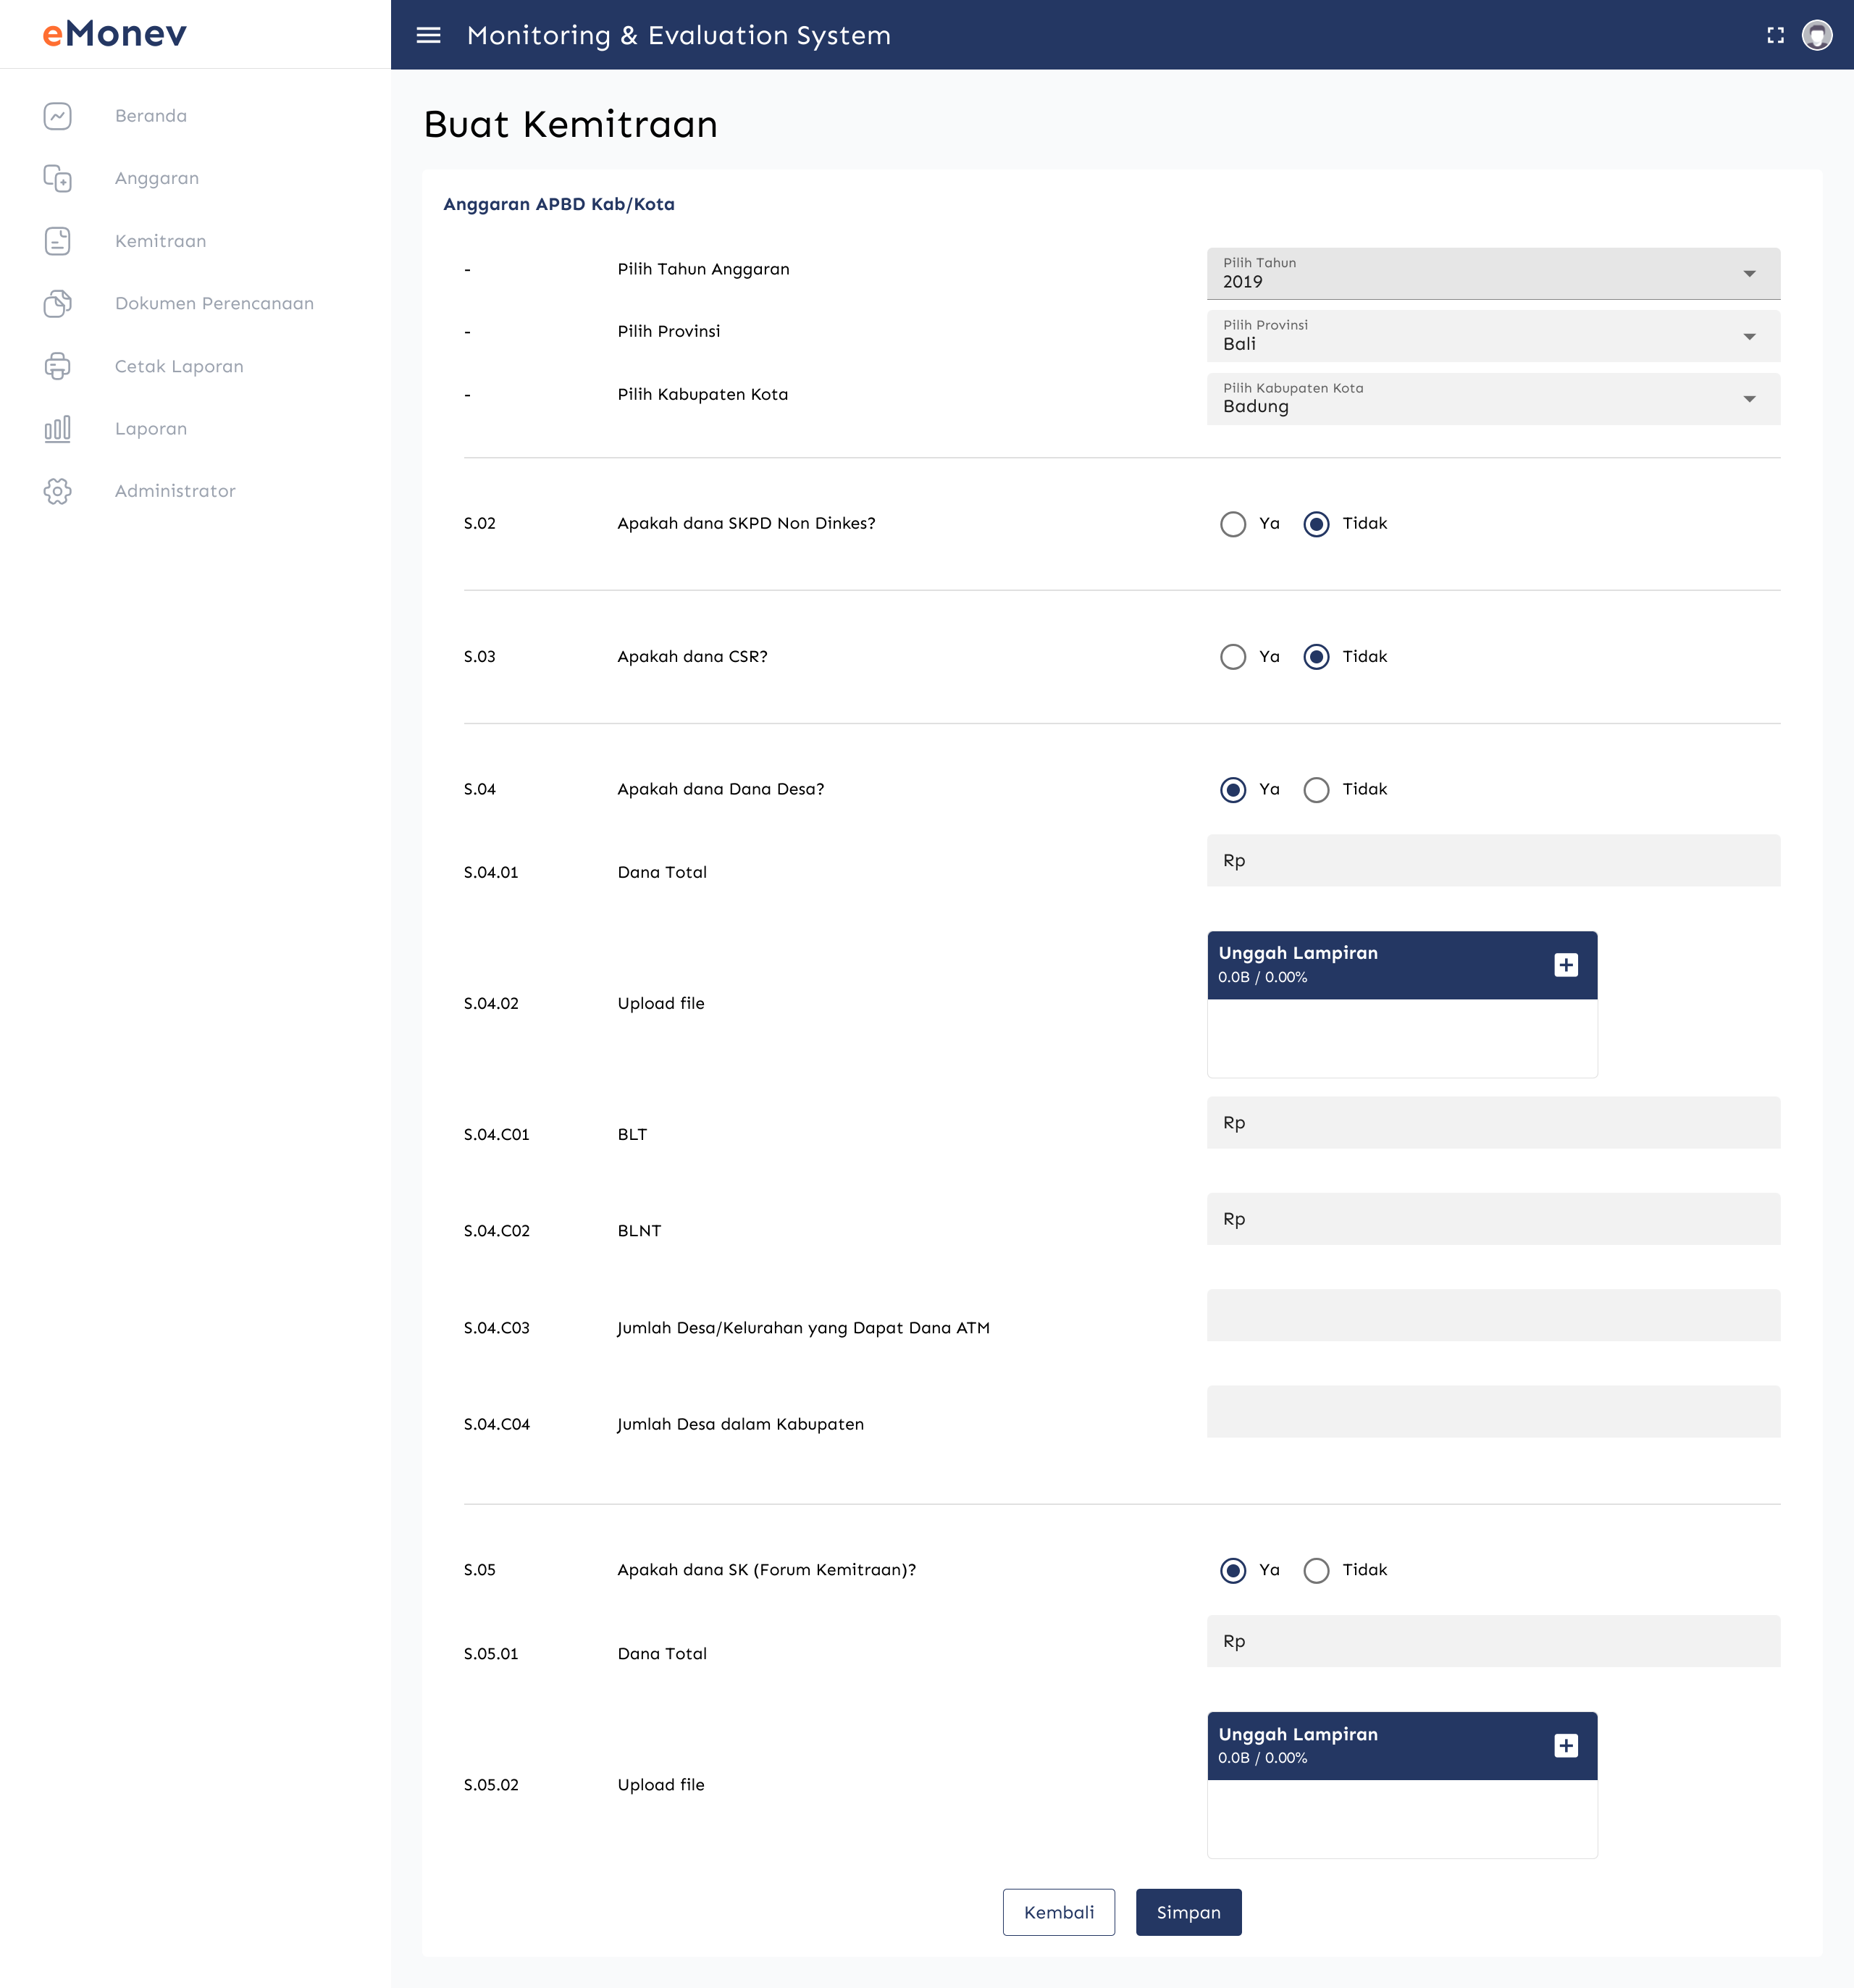Select Ya for dana CSR question

[1233, 657]
